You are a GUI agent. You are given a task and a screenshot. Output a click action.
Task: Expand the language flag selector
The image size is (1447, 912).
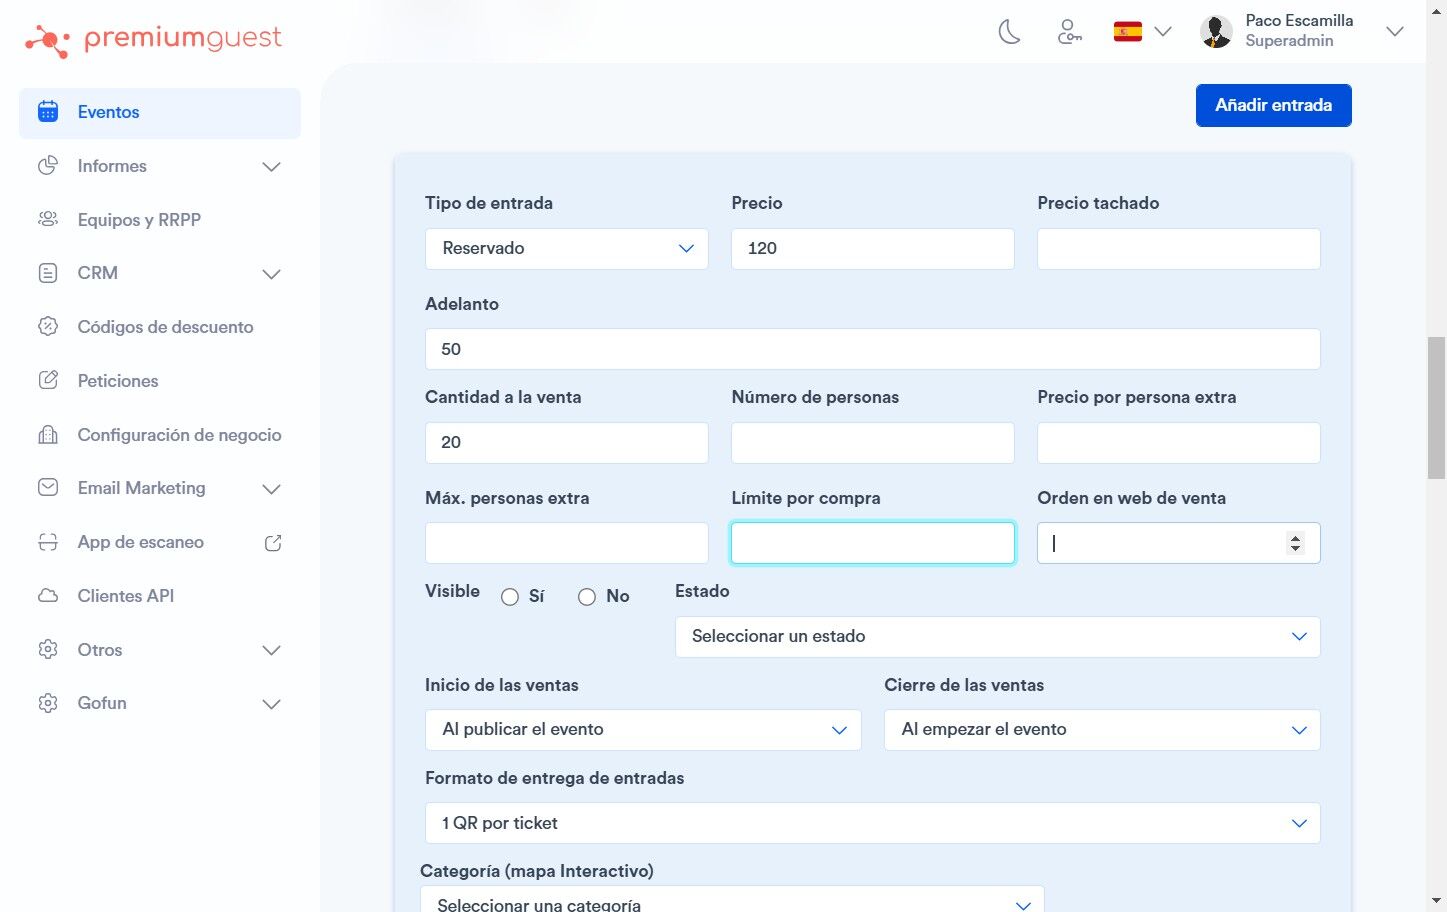pos(1142,32)
